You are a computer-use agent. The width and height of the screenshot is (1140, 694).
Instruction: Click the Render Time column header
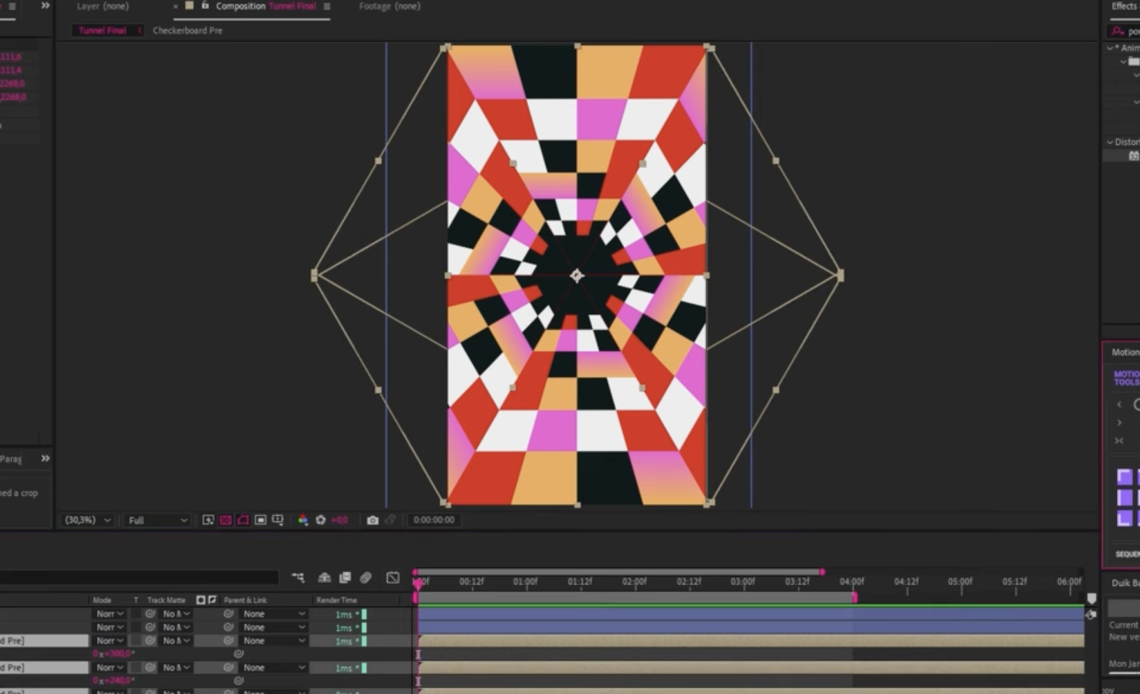coord(337,600)
